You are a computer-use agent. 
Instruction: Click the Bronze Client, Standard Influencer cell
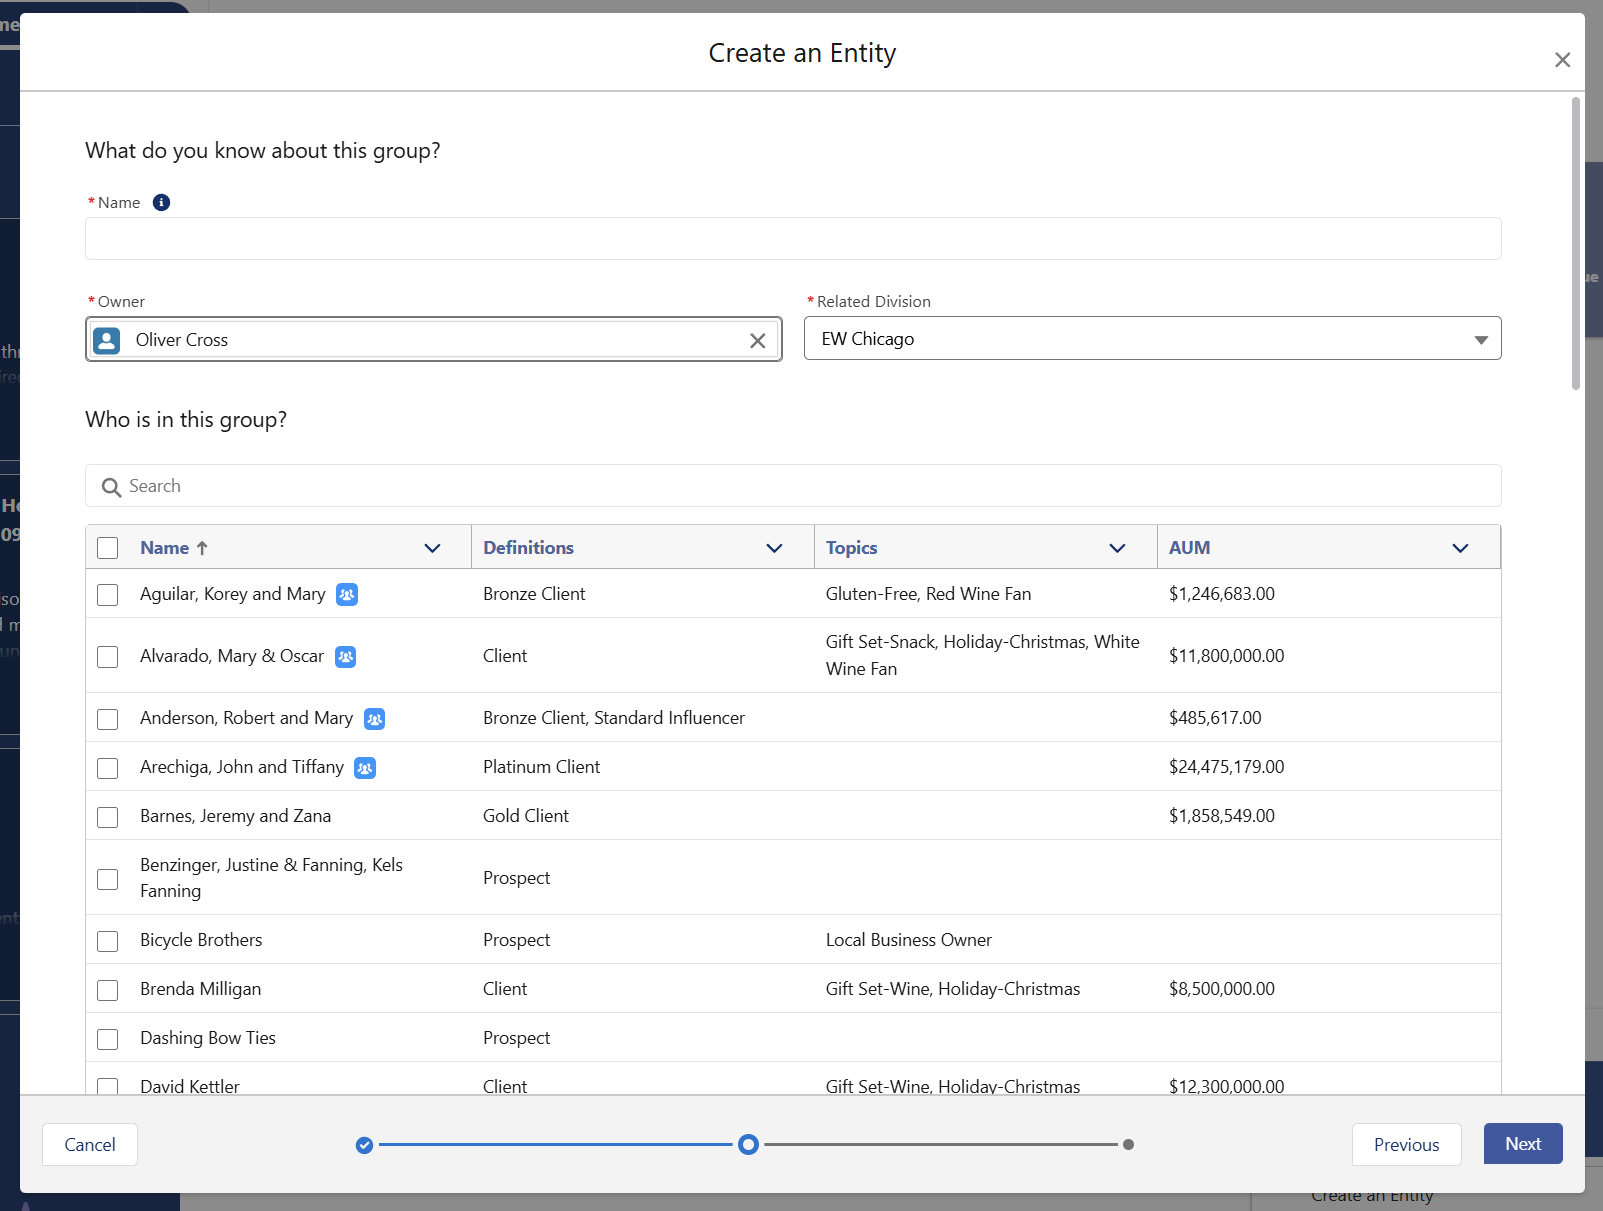(614, 718)
